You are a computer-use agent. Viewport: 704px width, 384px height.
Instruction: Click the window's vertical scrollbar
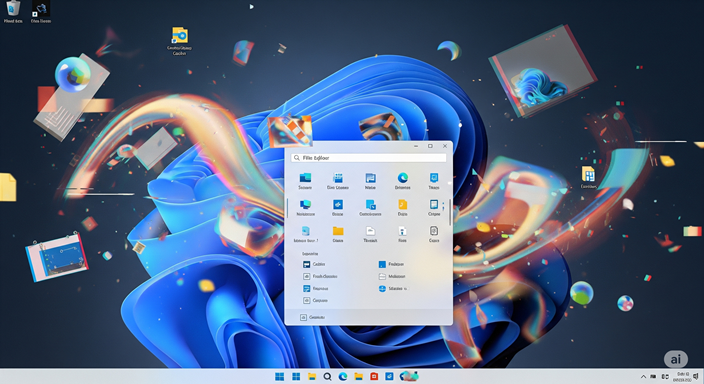pyautogui.click(x=449, y=212)
